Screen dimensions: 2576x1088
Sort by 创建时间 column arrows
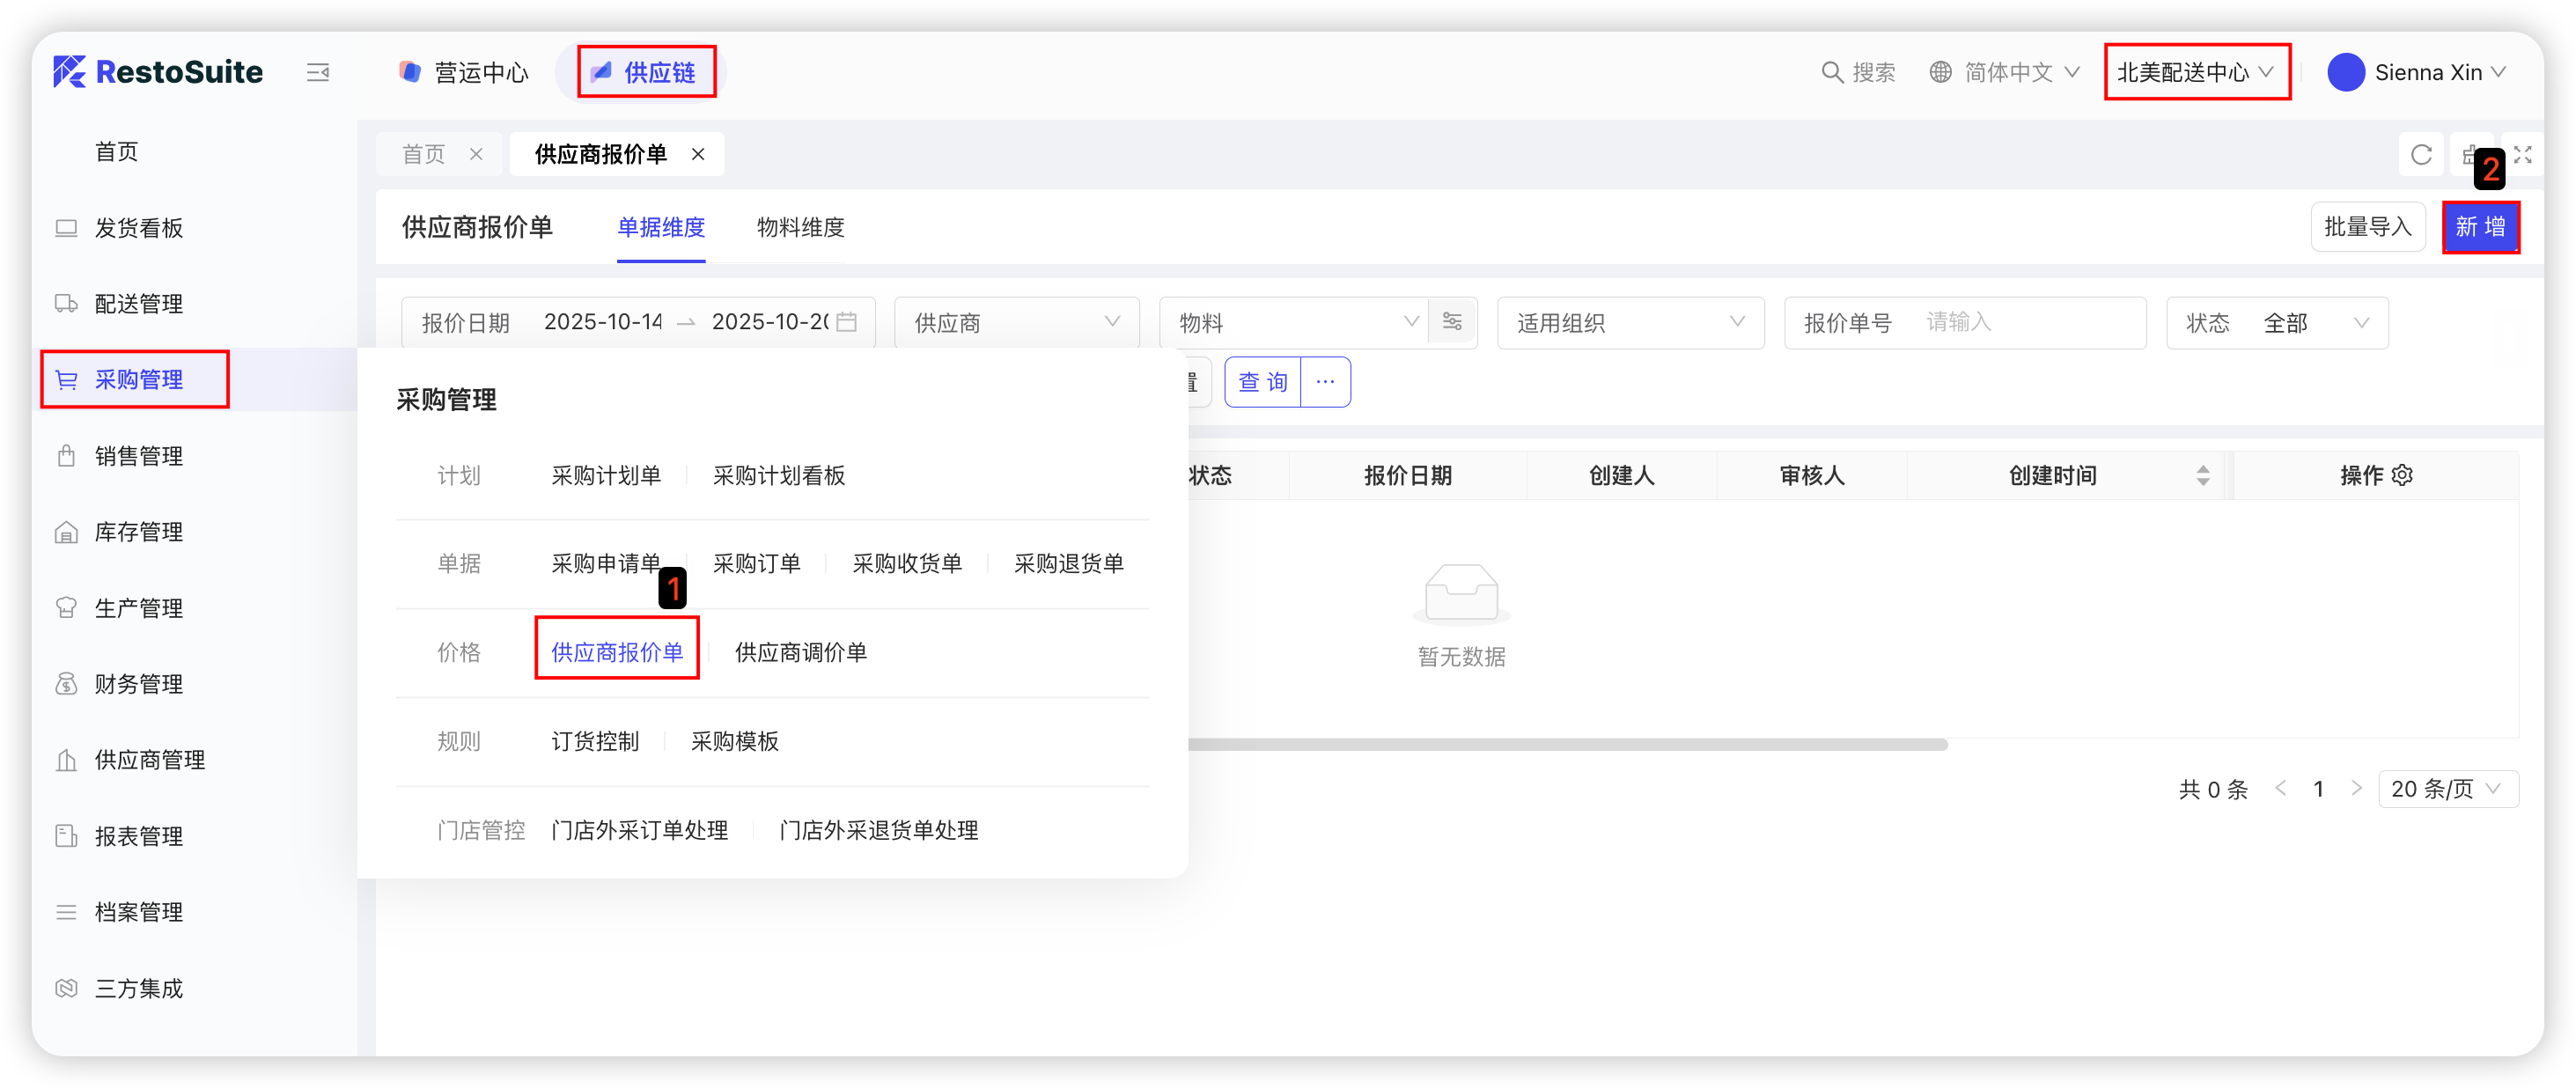click(x=2203, y=475)
